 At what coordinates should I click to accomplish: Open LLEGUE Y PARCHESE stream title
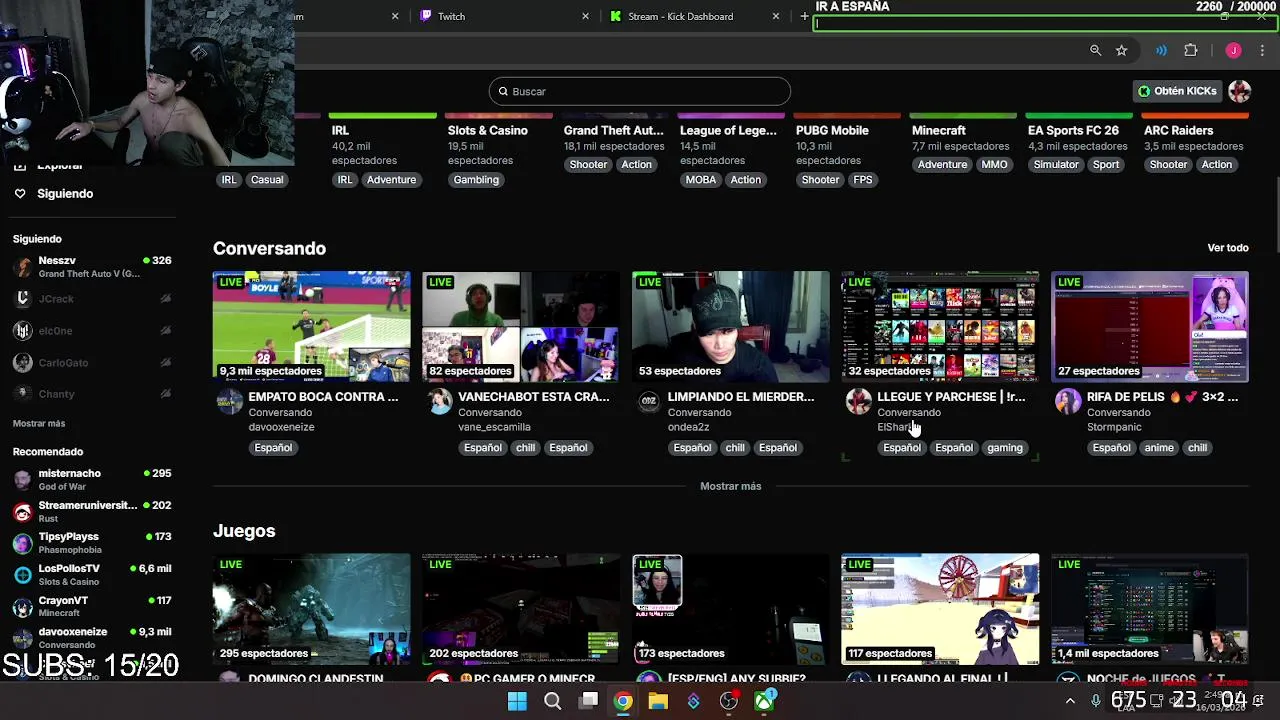(x=951, y=397)
